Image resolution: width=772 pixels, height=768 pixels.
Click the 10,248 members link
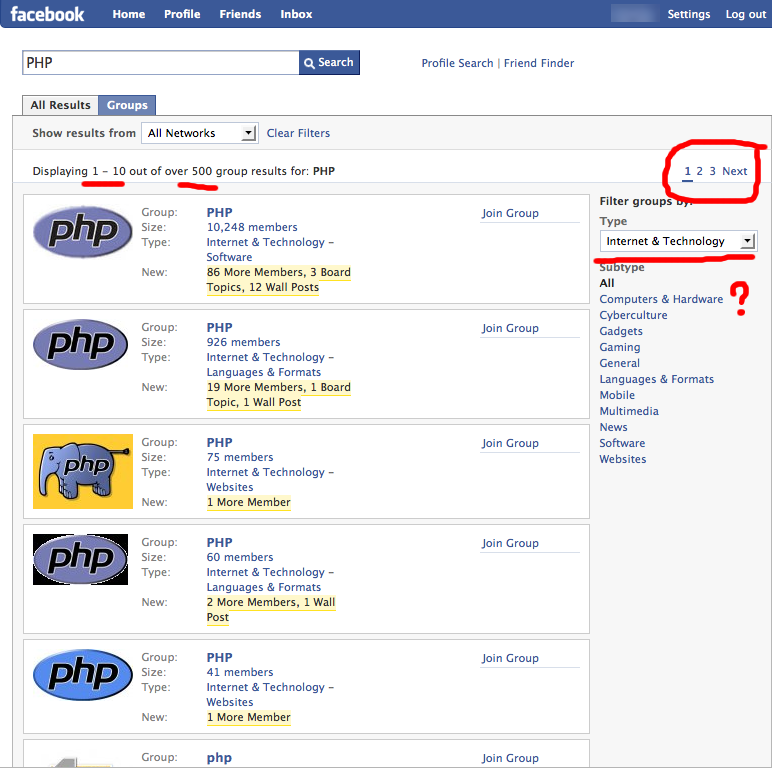pyautogui.click(x=252, y=227)
